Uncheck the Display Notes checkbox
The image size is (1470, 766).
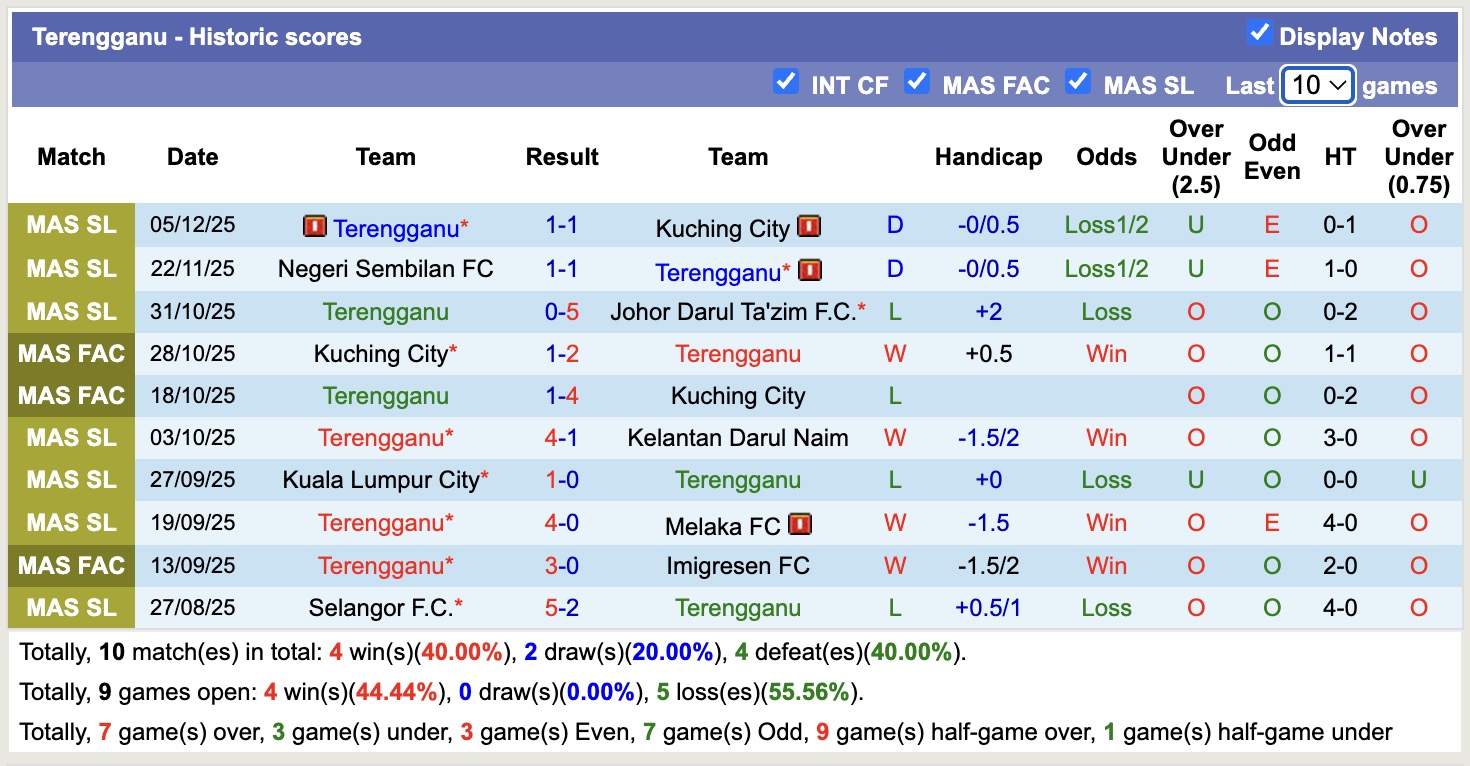(1257, 31)
